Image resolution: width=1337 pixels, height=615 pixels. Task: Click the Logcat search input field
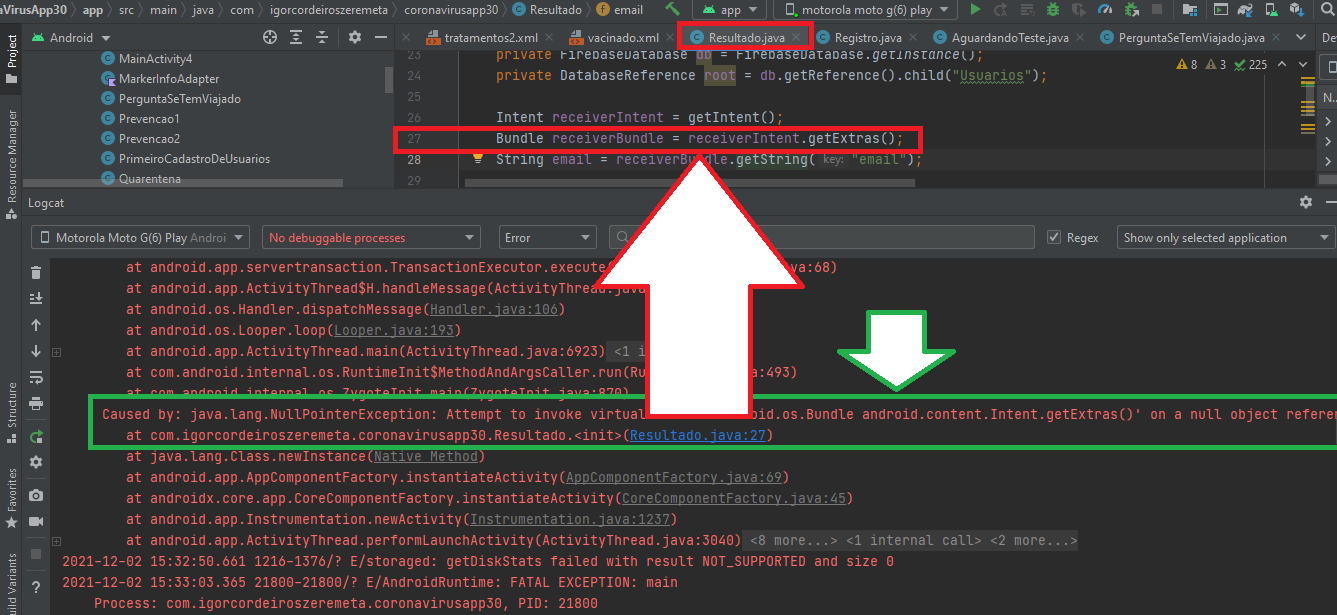click(822, 238)
